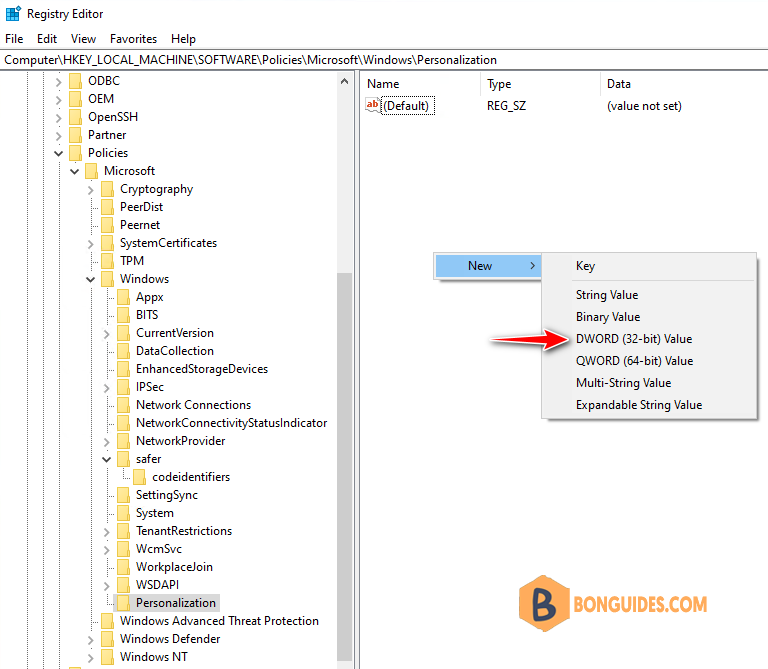
Task: Click the safer folder icon
Action: (123, 459)
